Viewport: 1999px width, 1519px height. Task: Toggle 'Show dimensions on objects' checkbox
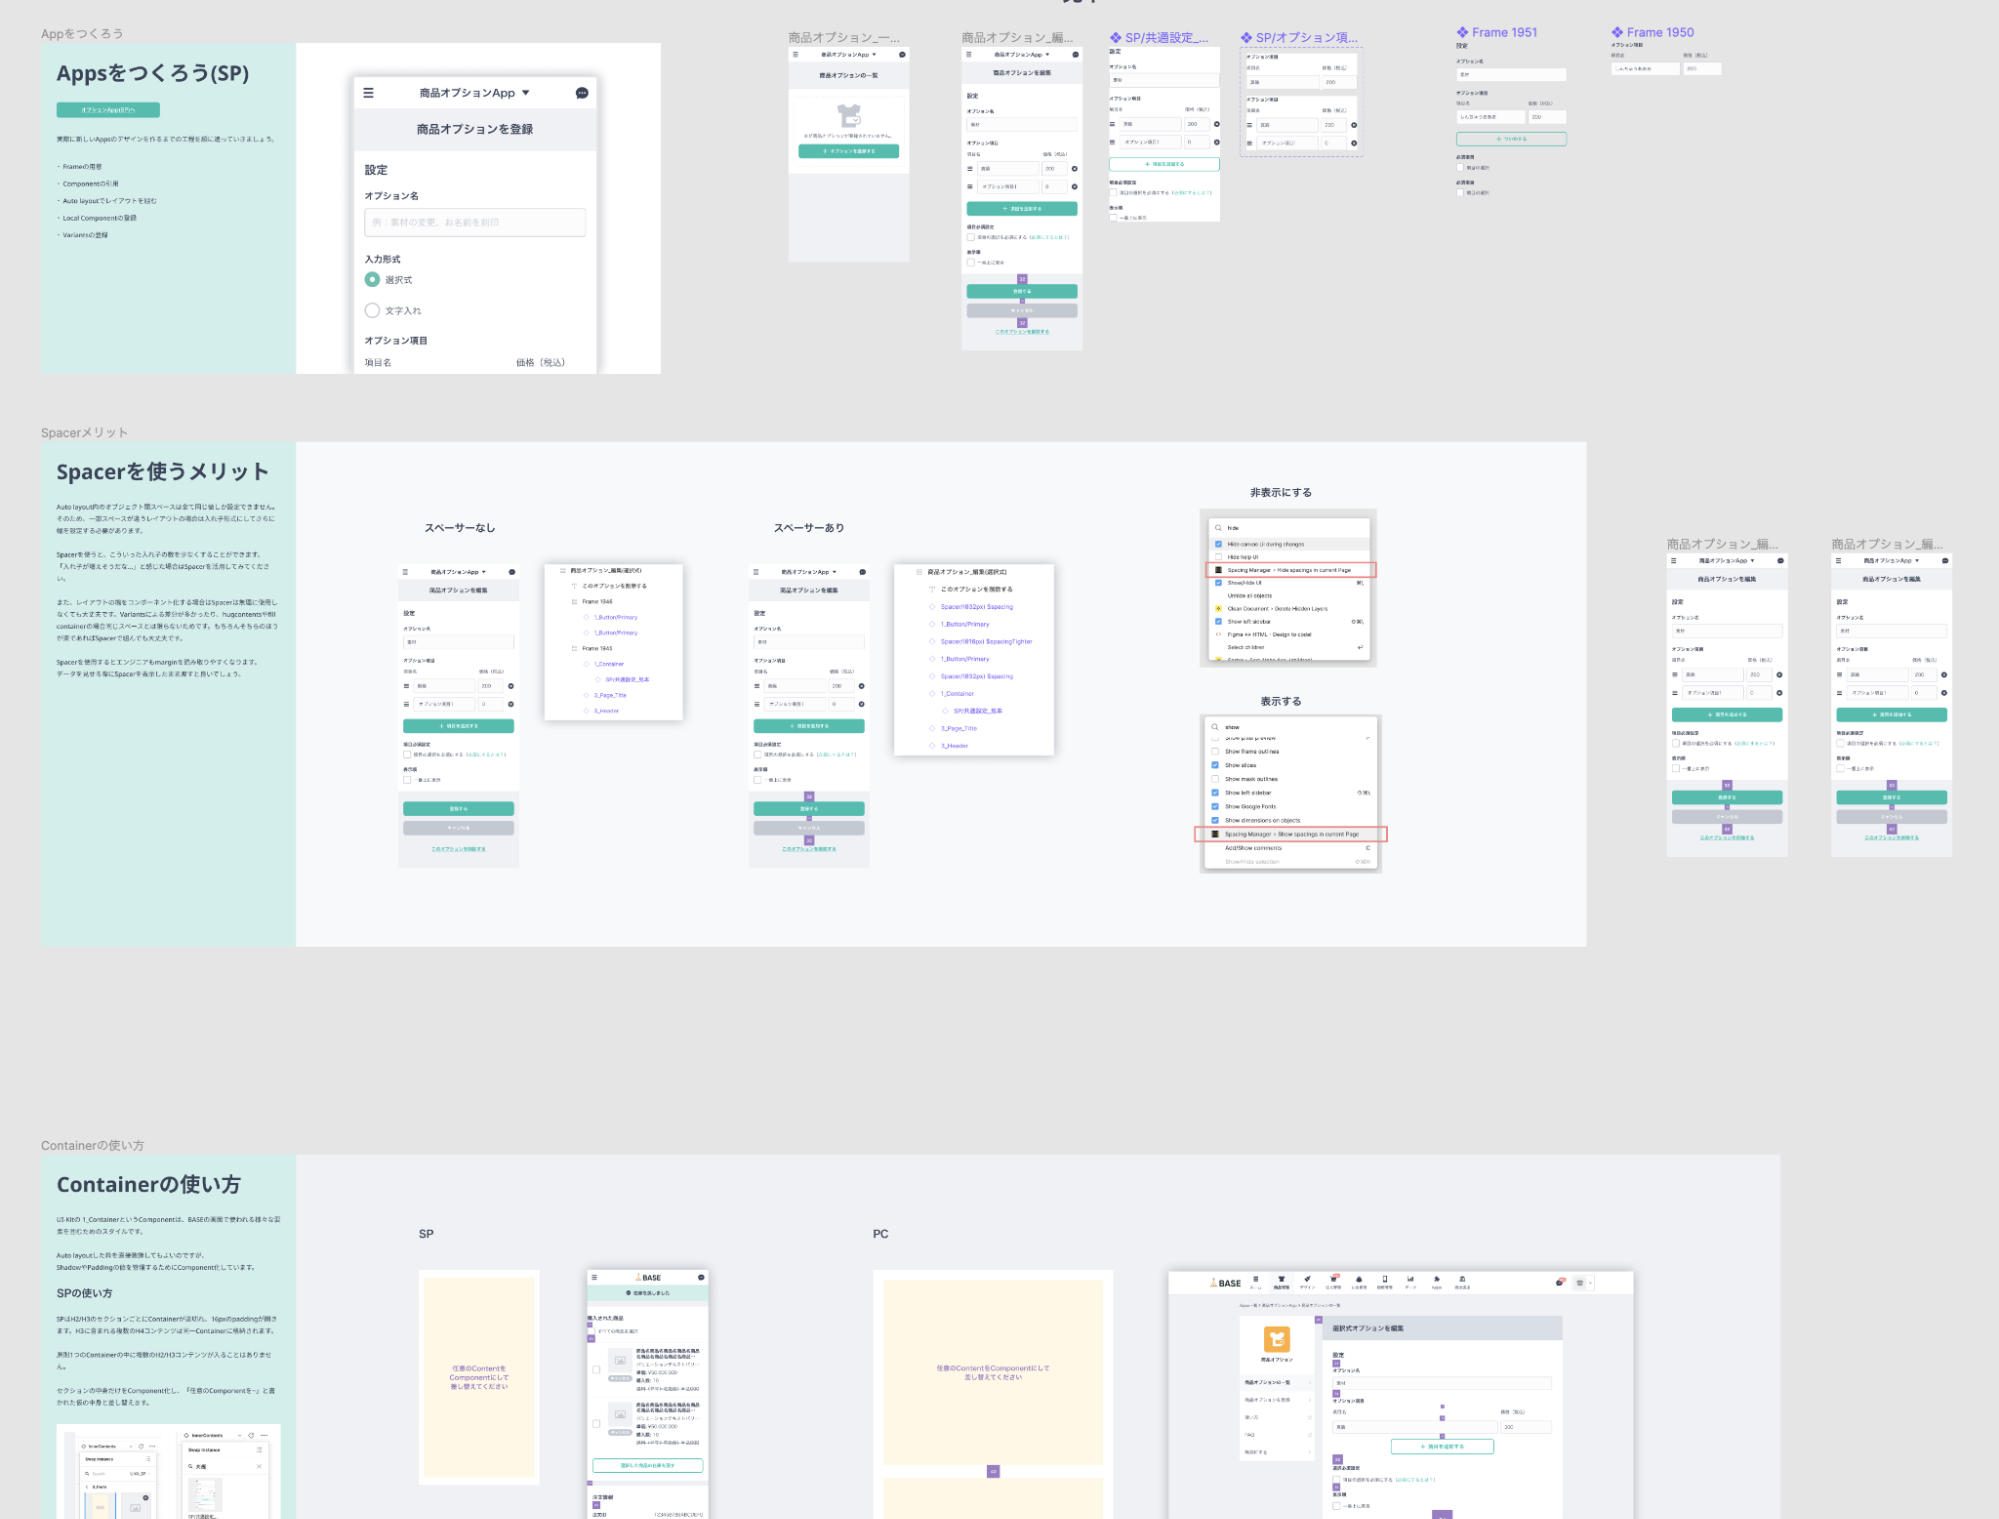tap(1215, 820)
